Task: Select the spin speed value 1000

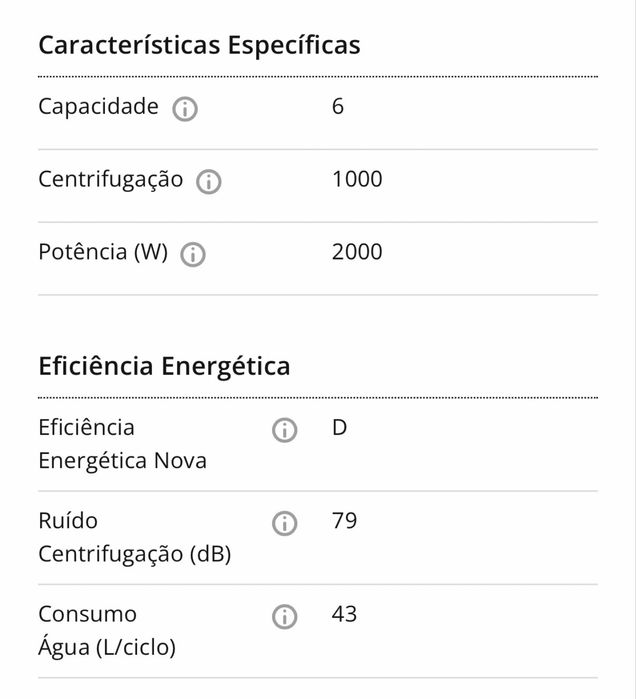Action: coord(357,180)
